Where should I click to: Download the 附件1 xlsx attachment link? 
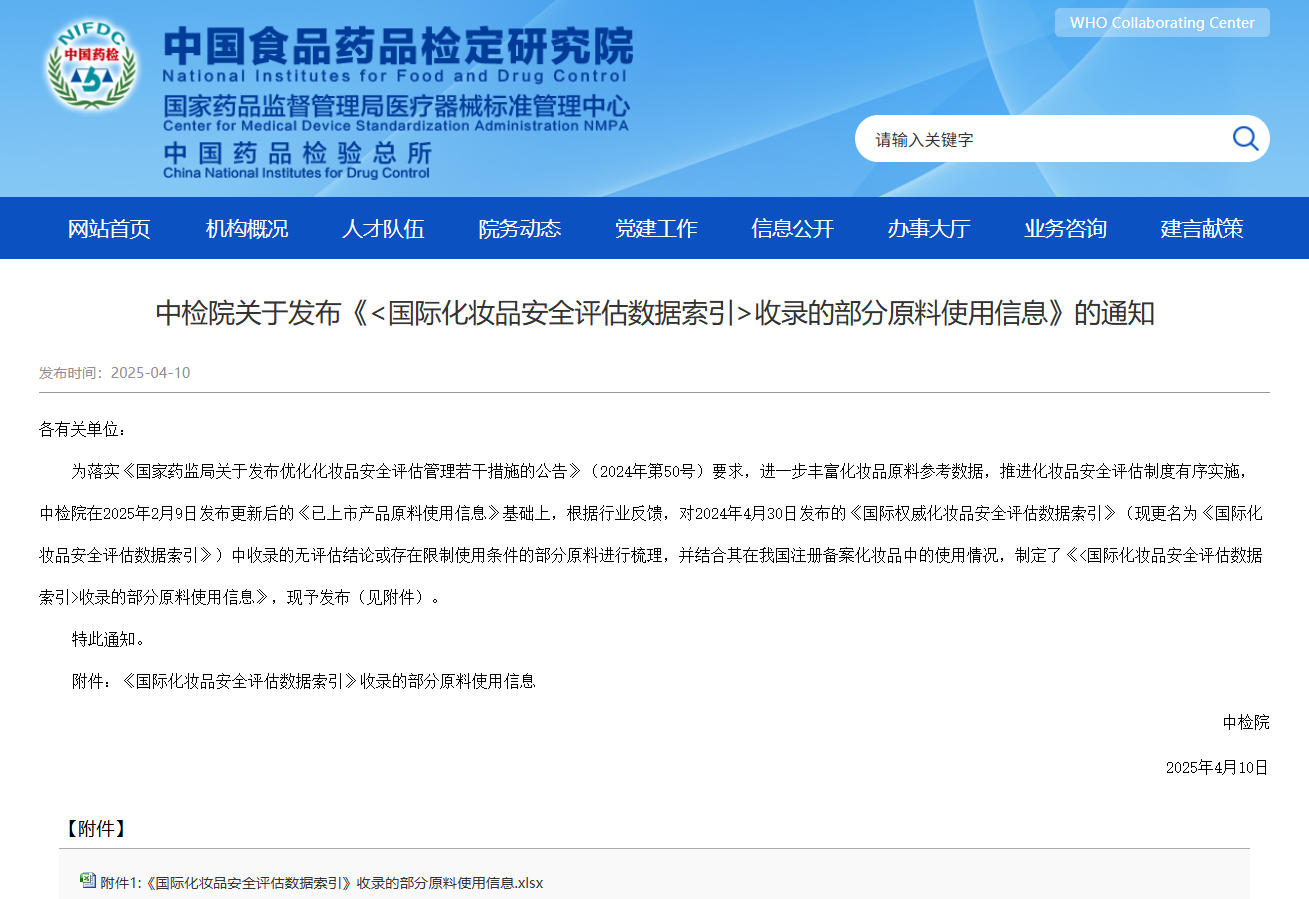[321, 883]
